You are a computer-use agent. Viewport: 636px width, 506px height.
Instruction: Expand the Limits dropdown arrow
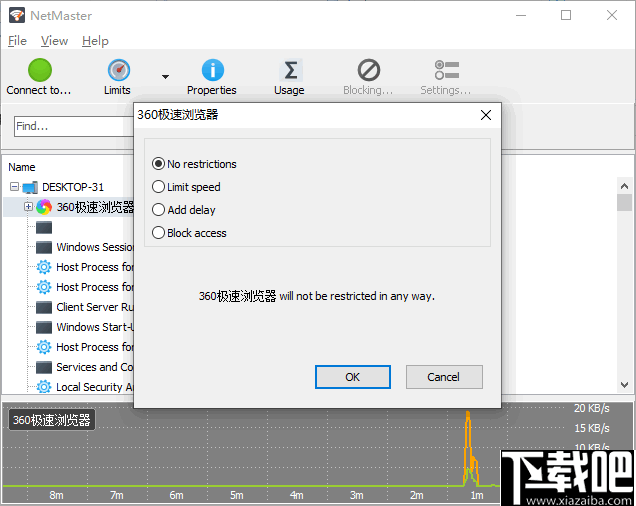click(165, 77)
